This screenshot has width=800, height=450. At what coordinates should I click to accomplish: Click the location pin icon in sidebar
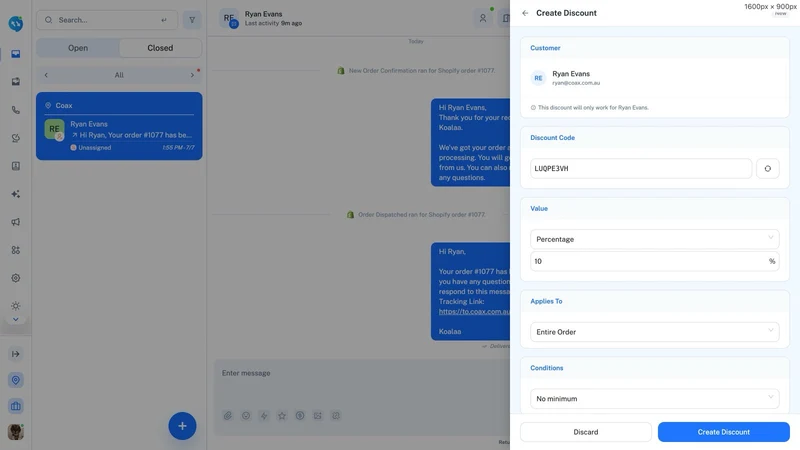click(x=16, y=380)
